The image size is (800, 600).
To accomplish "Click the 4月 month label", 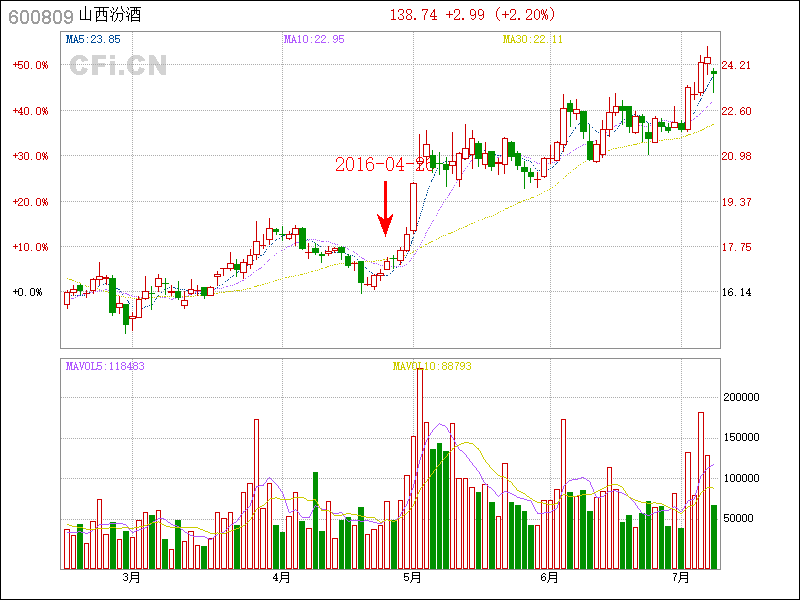I will click(282, 578).
